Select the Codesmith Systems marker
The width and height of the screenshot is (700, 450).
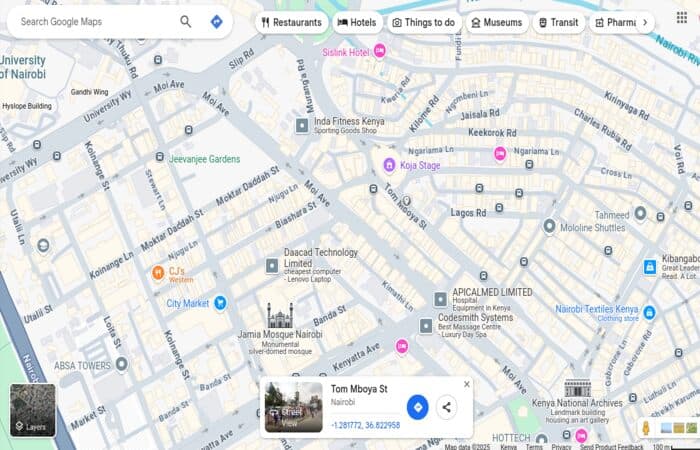pyautogui.click(x=426, y=325)
